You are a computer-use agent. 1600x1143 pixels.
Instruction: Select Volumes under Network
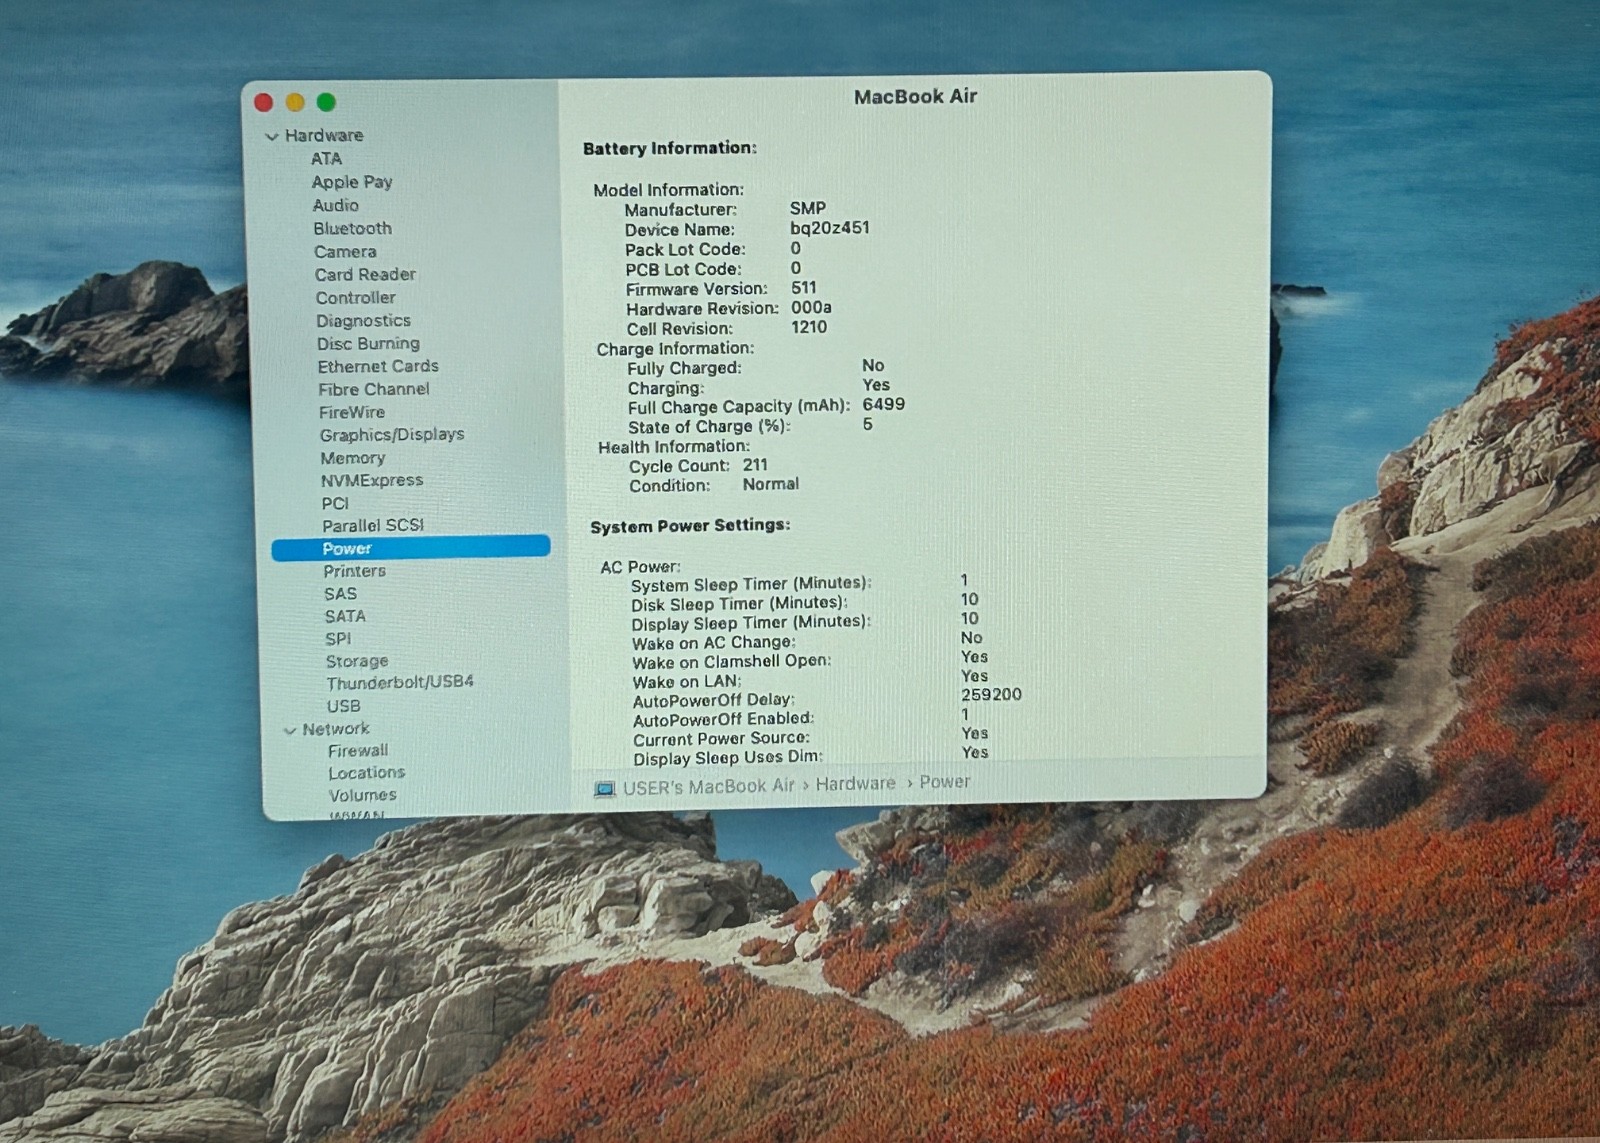[x=362, y=796]
